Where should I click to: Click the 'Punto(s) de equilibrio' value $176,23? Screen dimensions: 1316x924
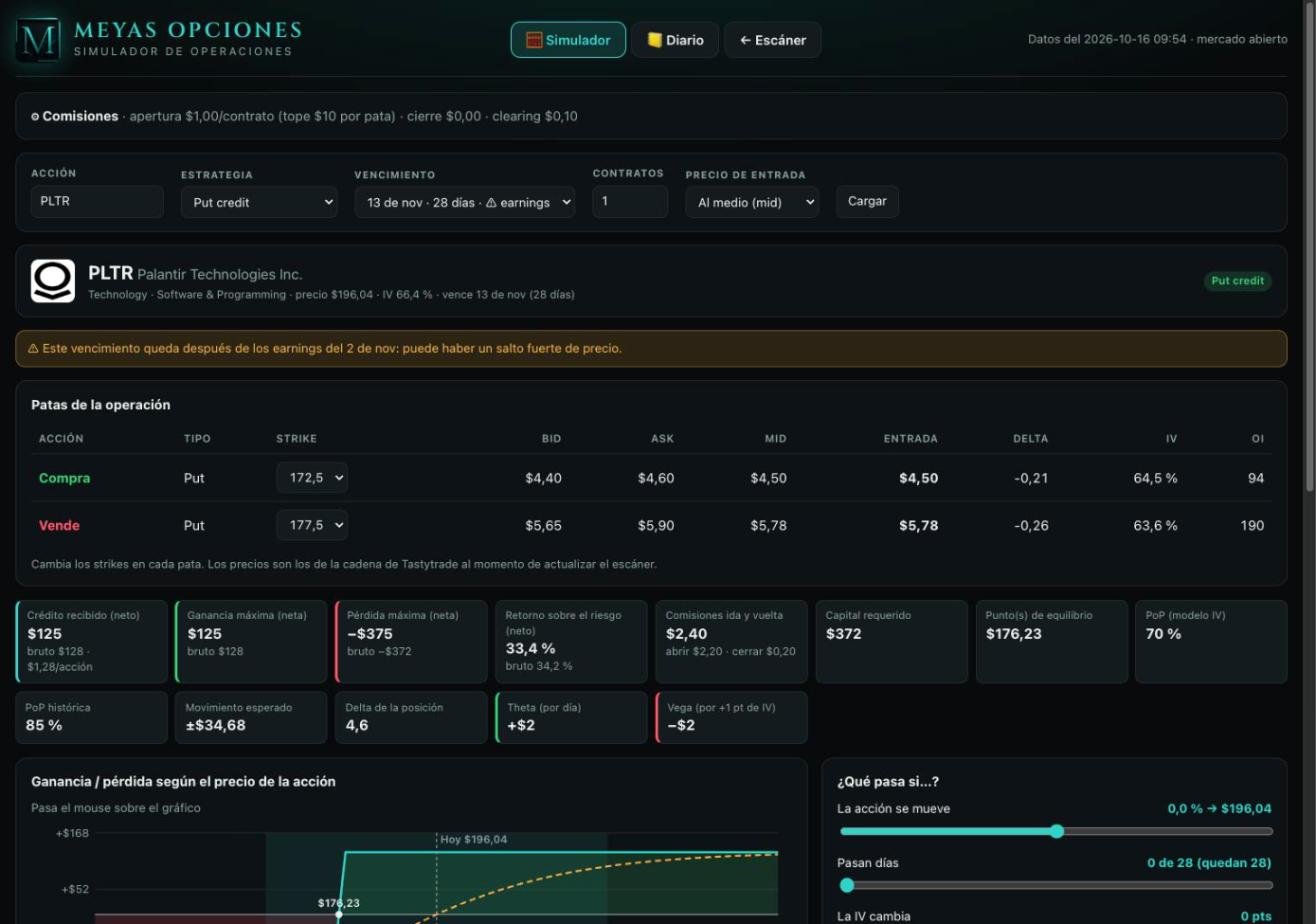pyautogui.click(x=1013, y=634)
